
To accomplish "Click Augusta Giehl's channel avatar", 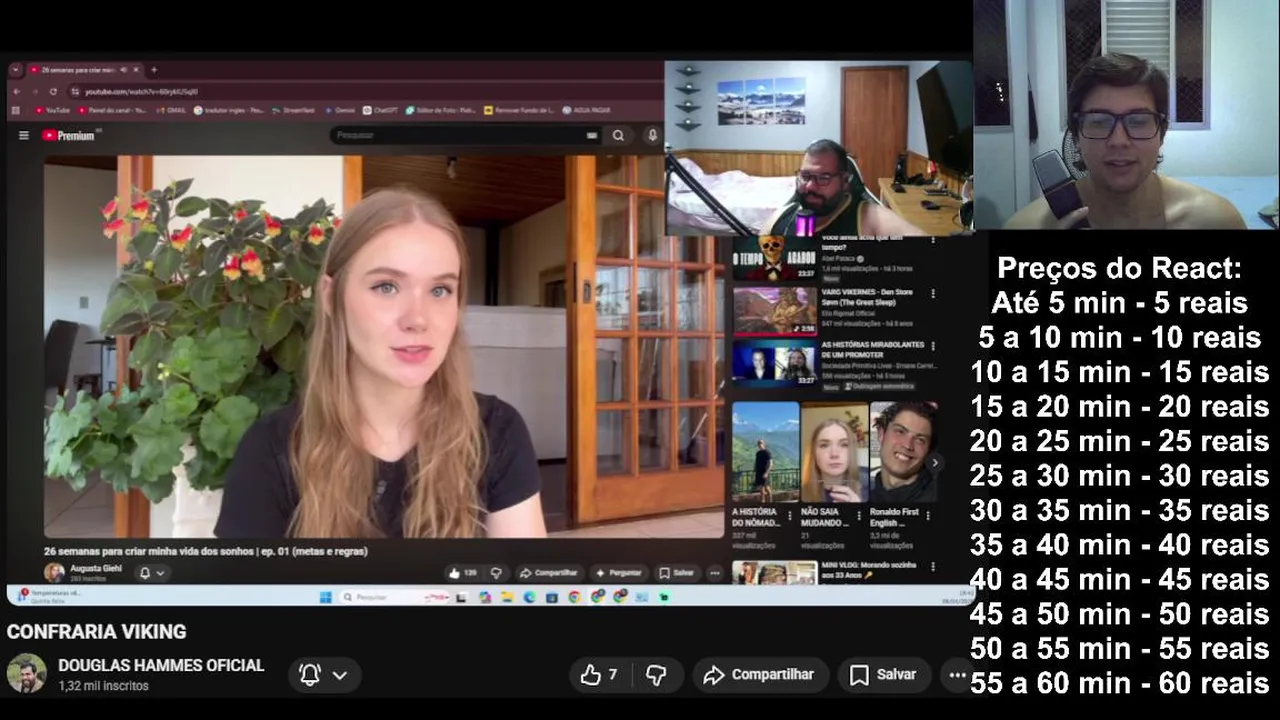I will (x=54, y=572).
